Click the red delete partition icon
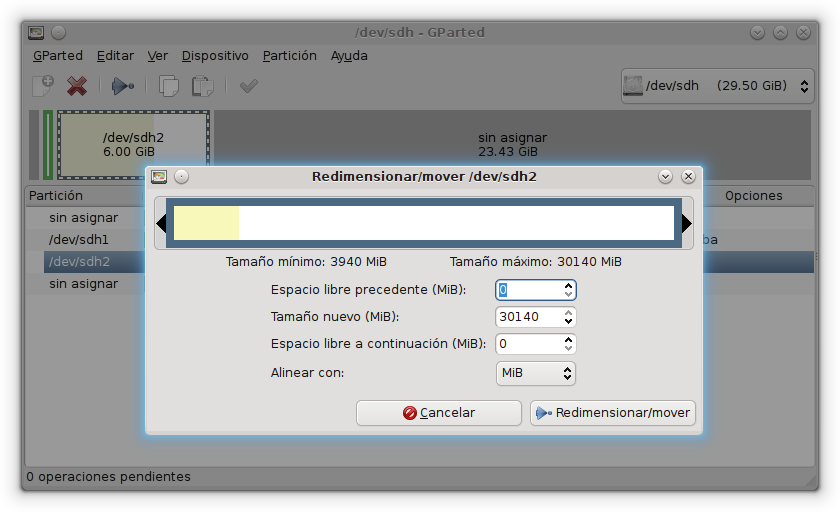 point(77,86)
